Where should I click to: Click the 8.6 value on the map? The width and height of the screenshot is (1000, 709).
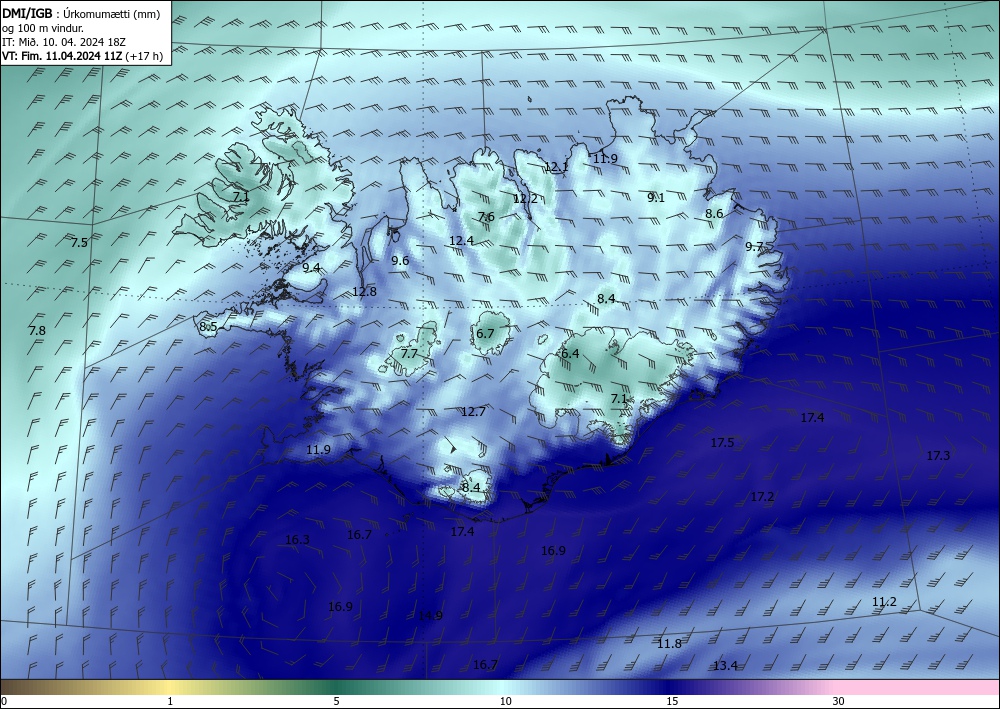[714, 214]
